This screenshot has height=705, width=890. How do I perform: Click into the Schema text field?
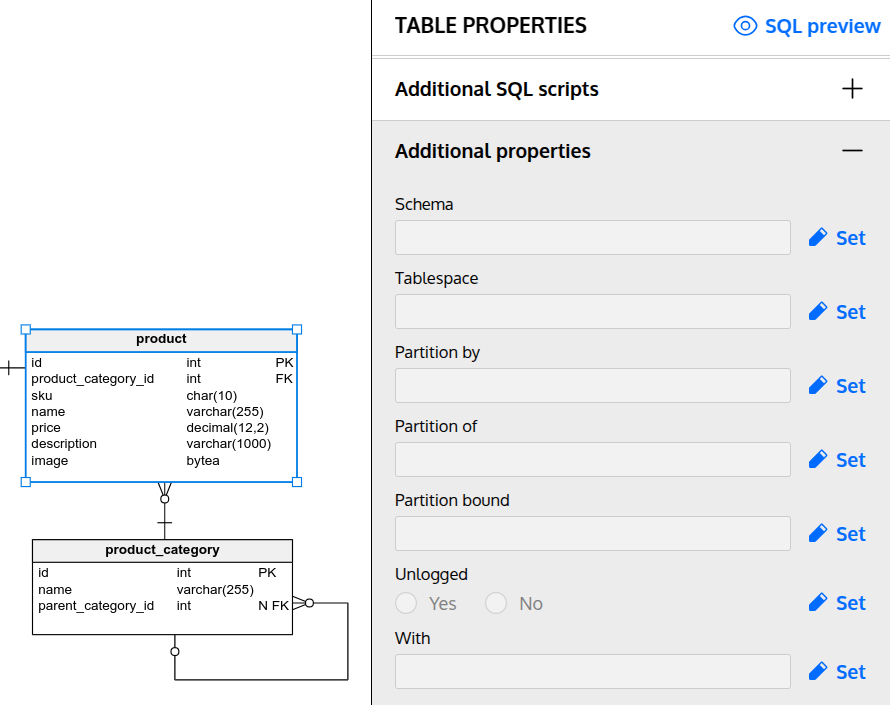tap(592, 238)
